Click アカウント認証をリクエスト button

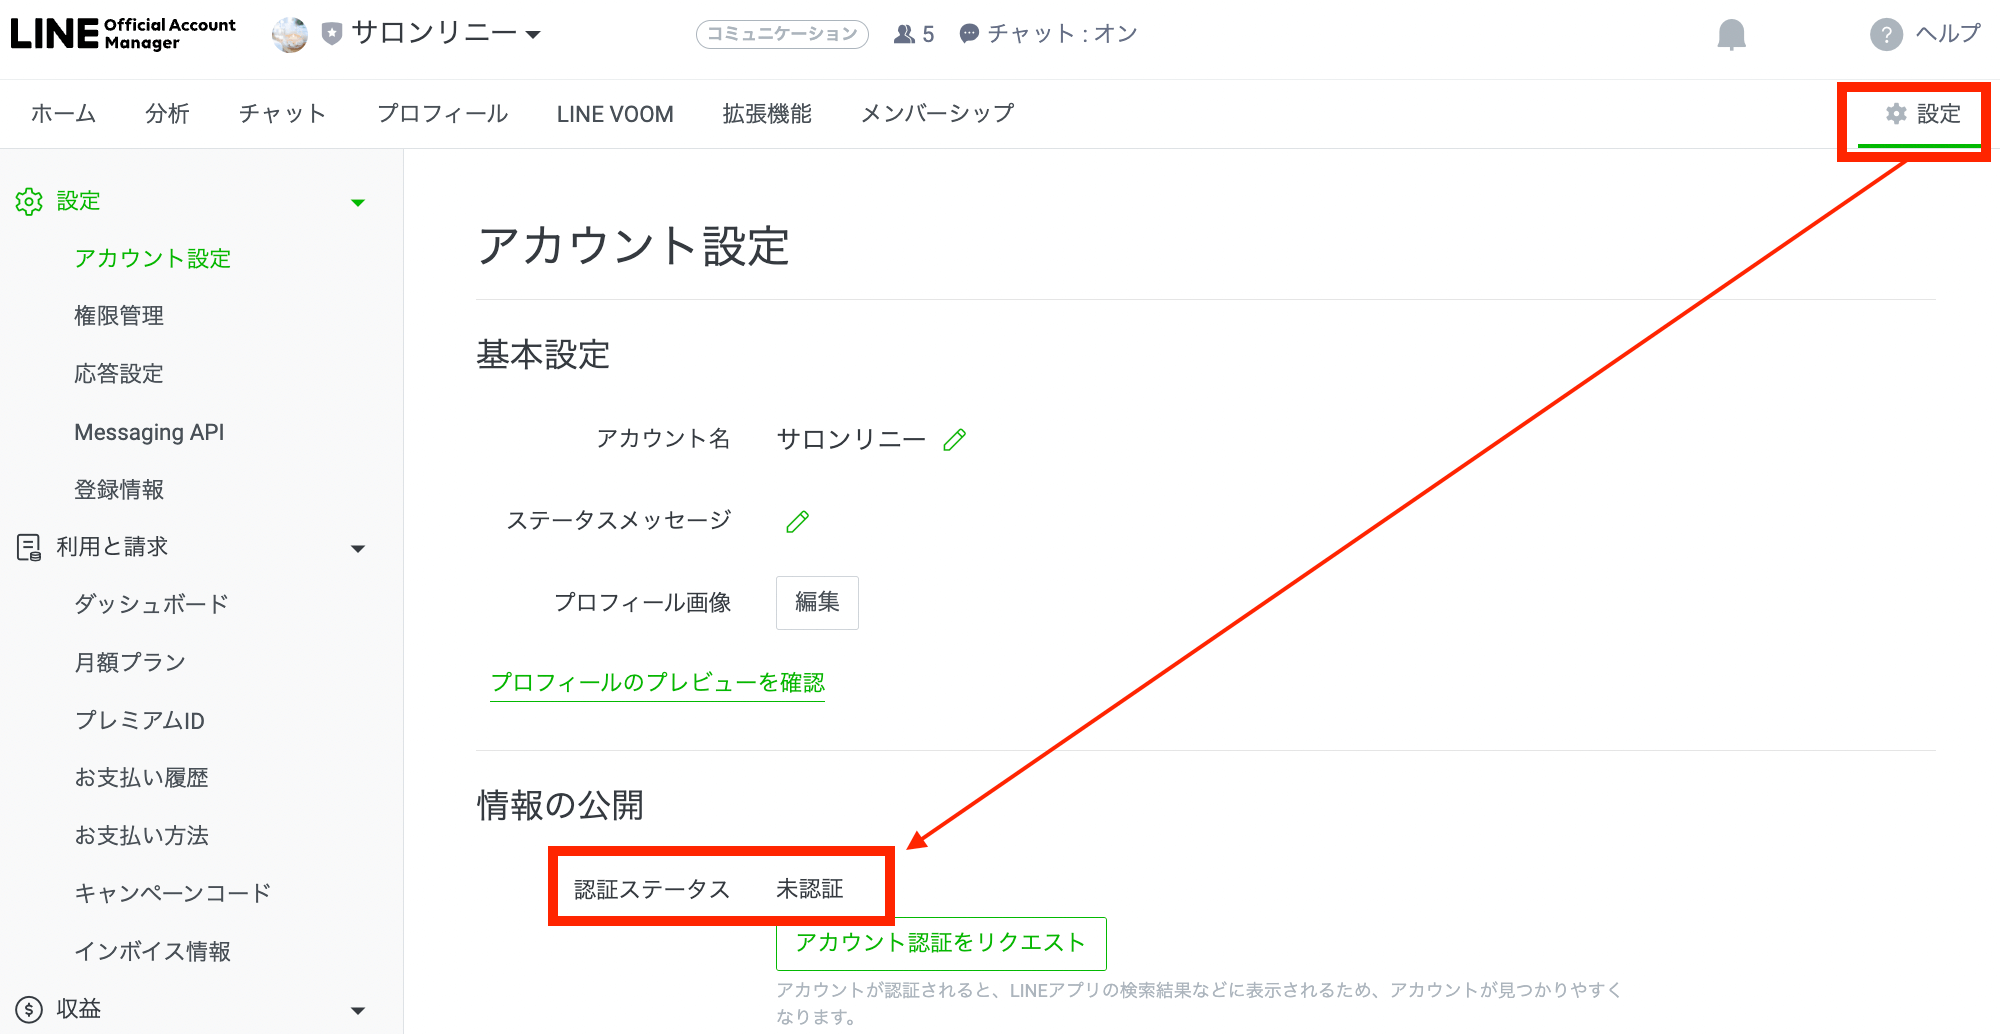[x=940, y=943]
